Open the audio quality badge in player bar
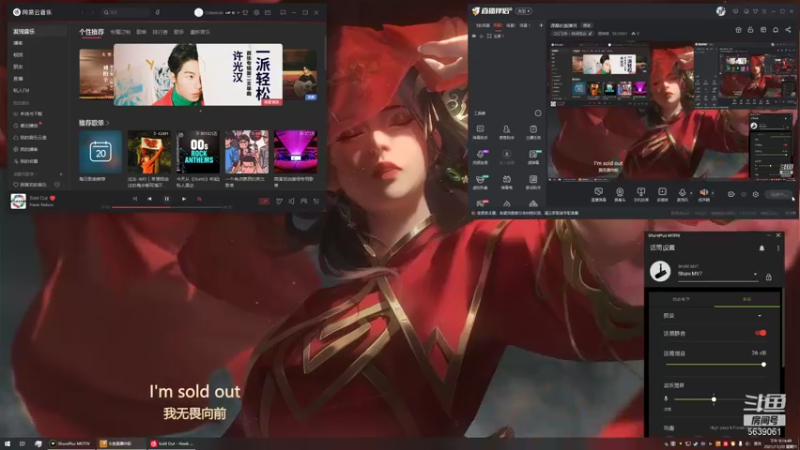This screenshot has height=450, width=800. (264, 202)
